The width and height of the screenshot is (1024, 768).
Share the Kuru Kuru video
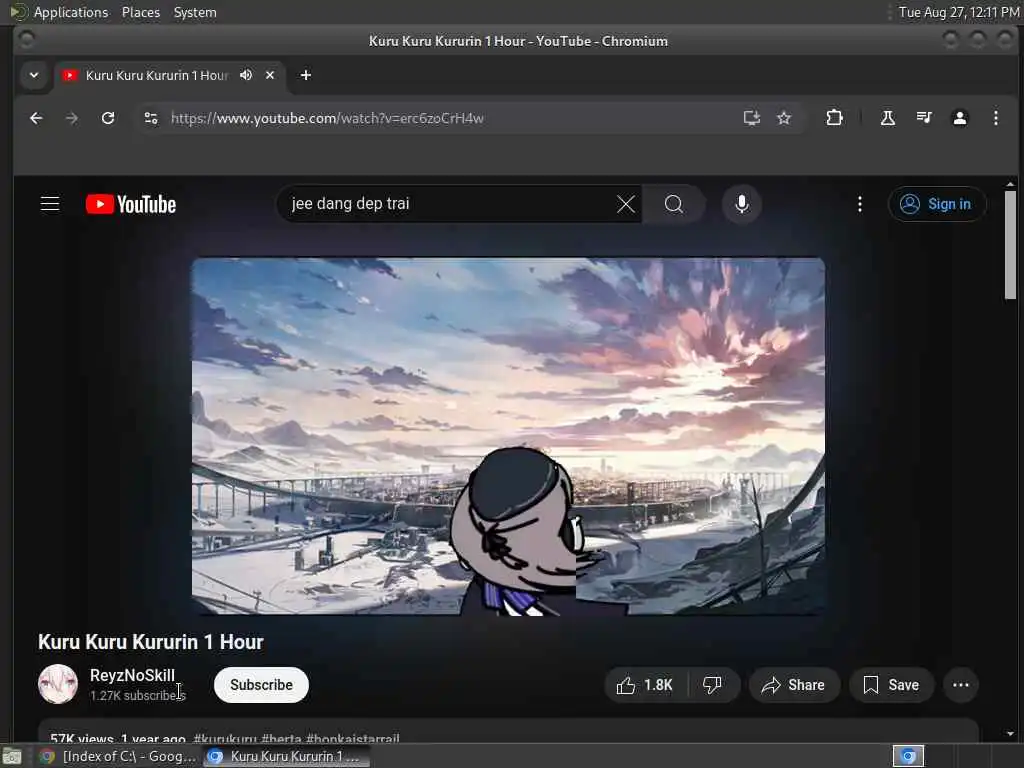(793, 684)
